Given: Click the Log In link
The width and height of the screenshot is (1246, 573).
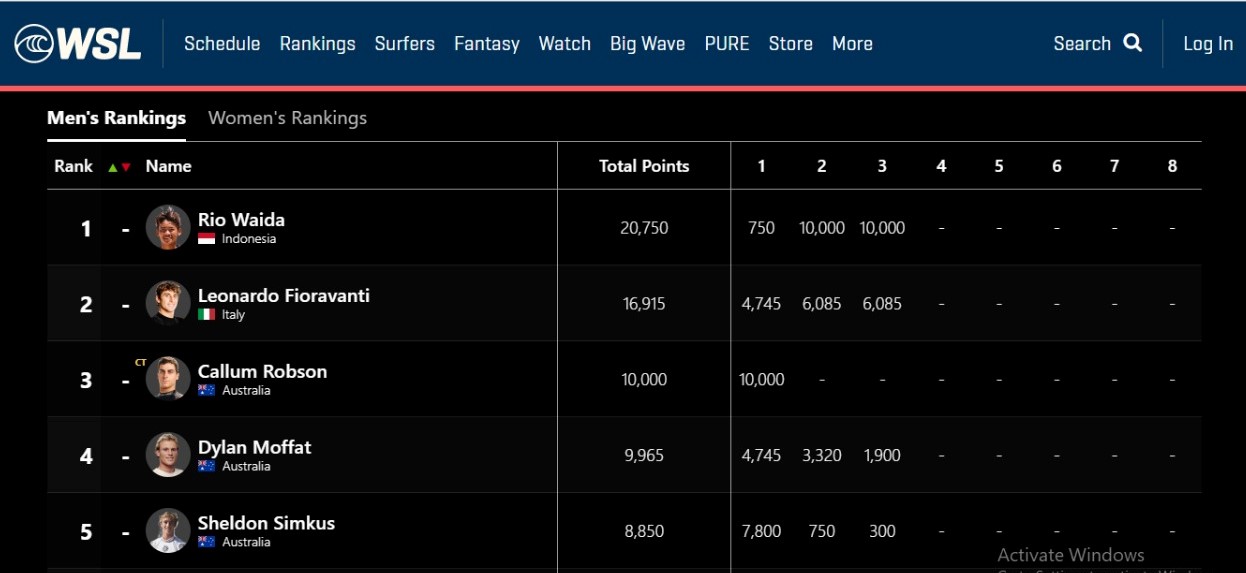Looking at the screenshot, I should pos(1208,44).
